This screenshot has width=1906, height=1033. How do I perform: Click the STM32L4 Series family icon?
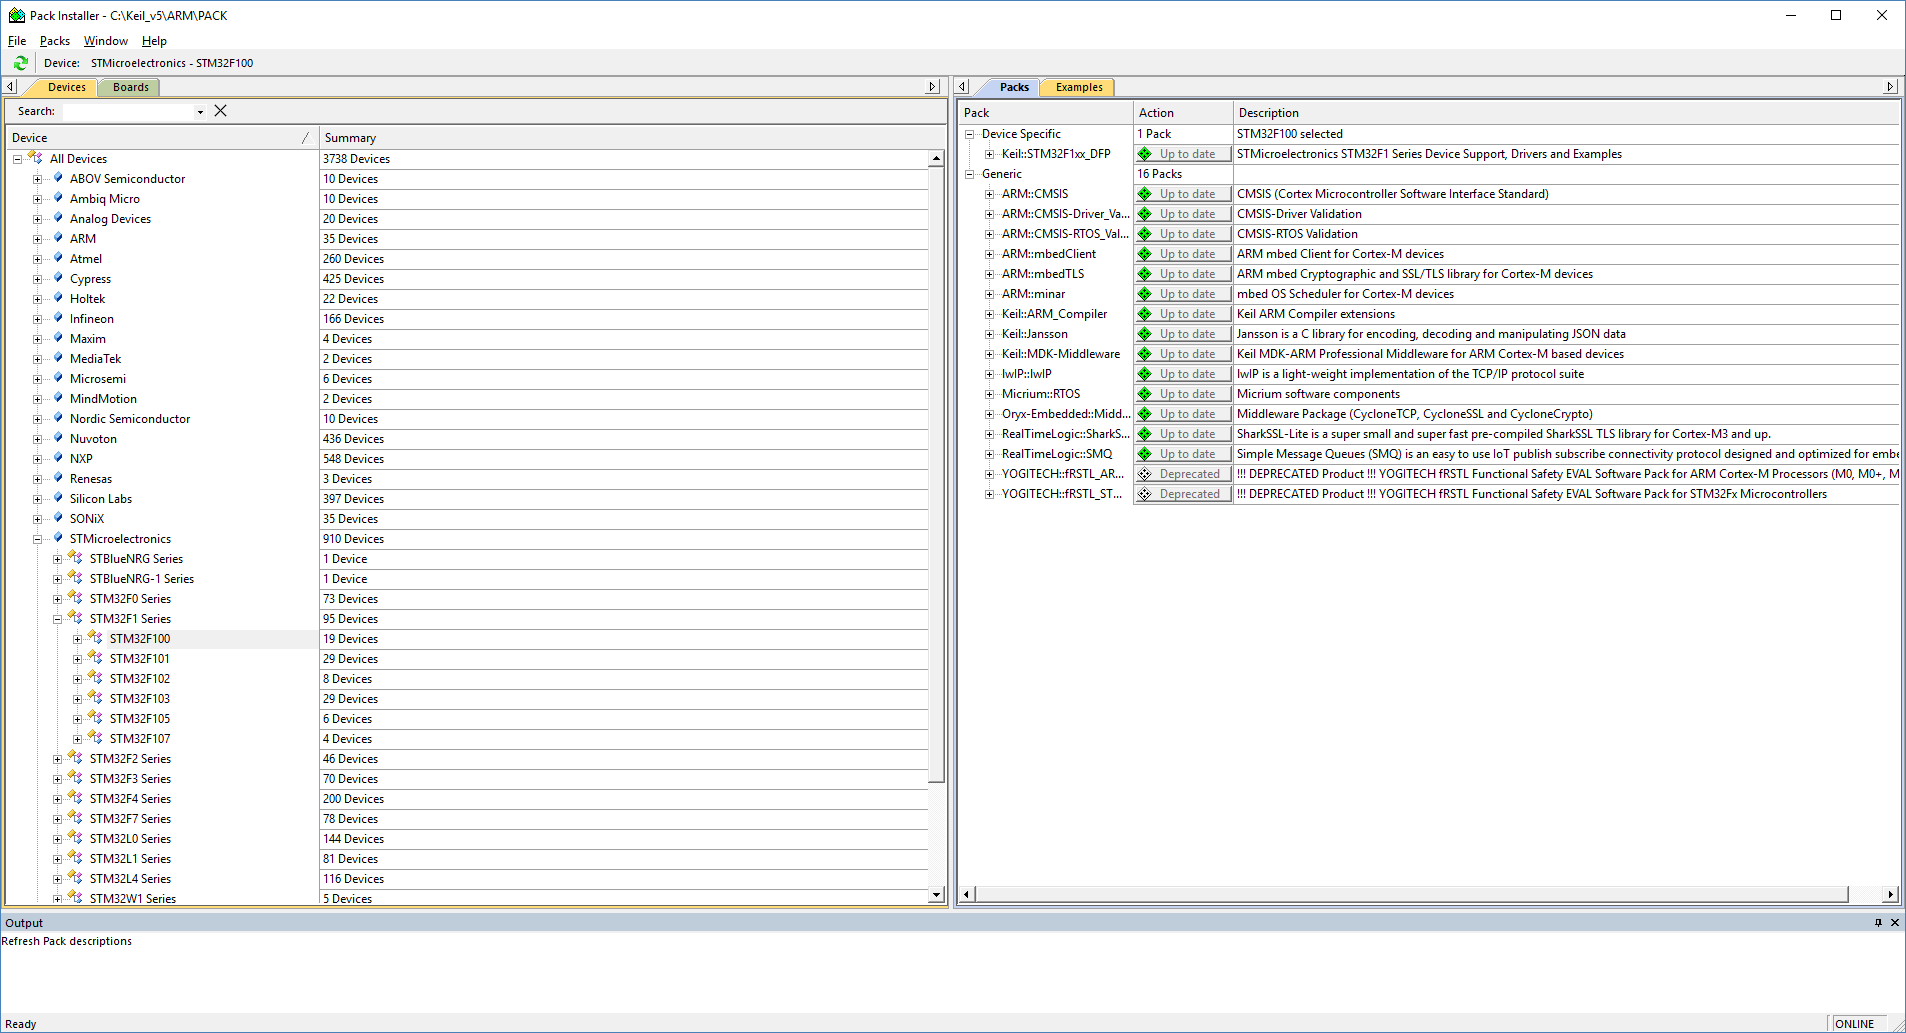pyautogui.click(x=76, y=878)
